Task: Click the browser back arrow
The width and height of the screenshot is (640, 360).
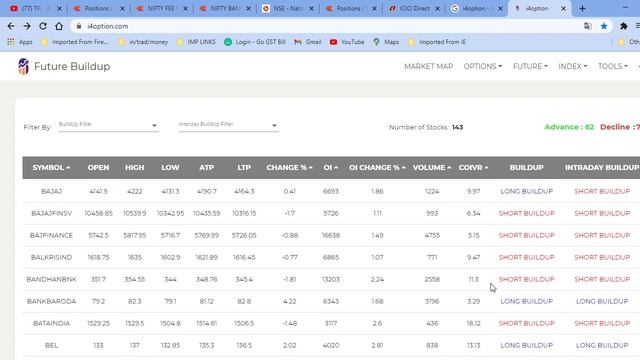Action: click(11, 26)
